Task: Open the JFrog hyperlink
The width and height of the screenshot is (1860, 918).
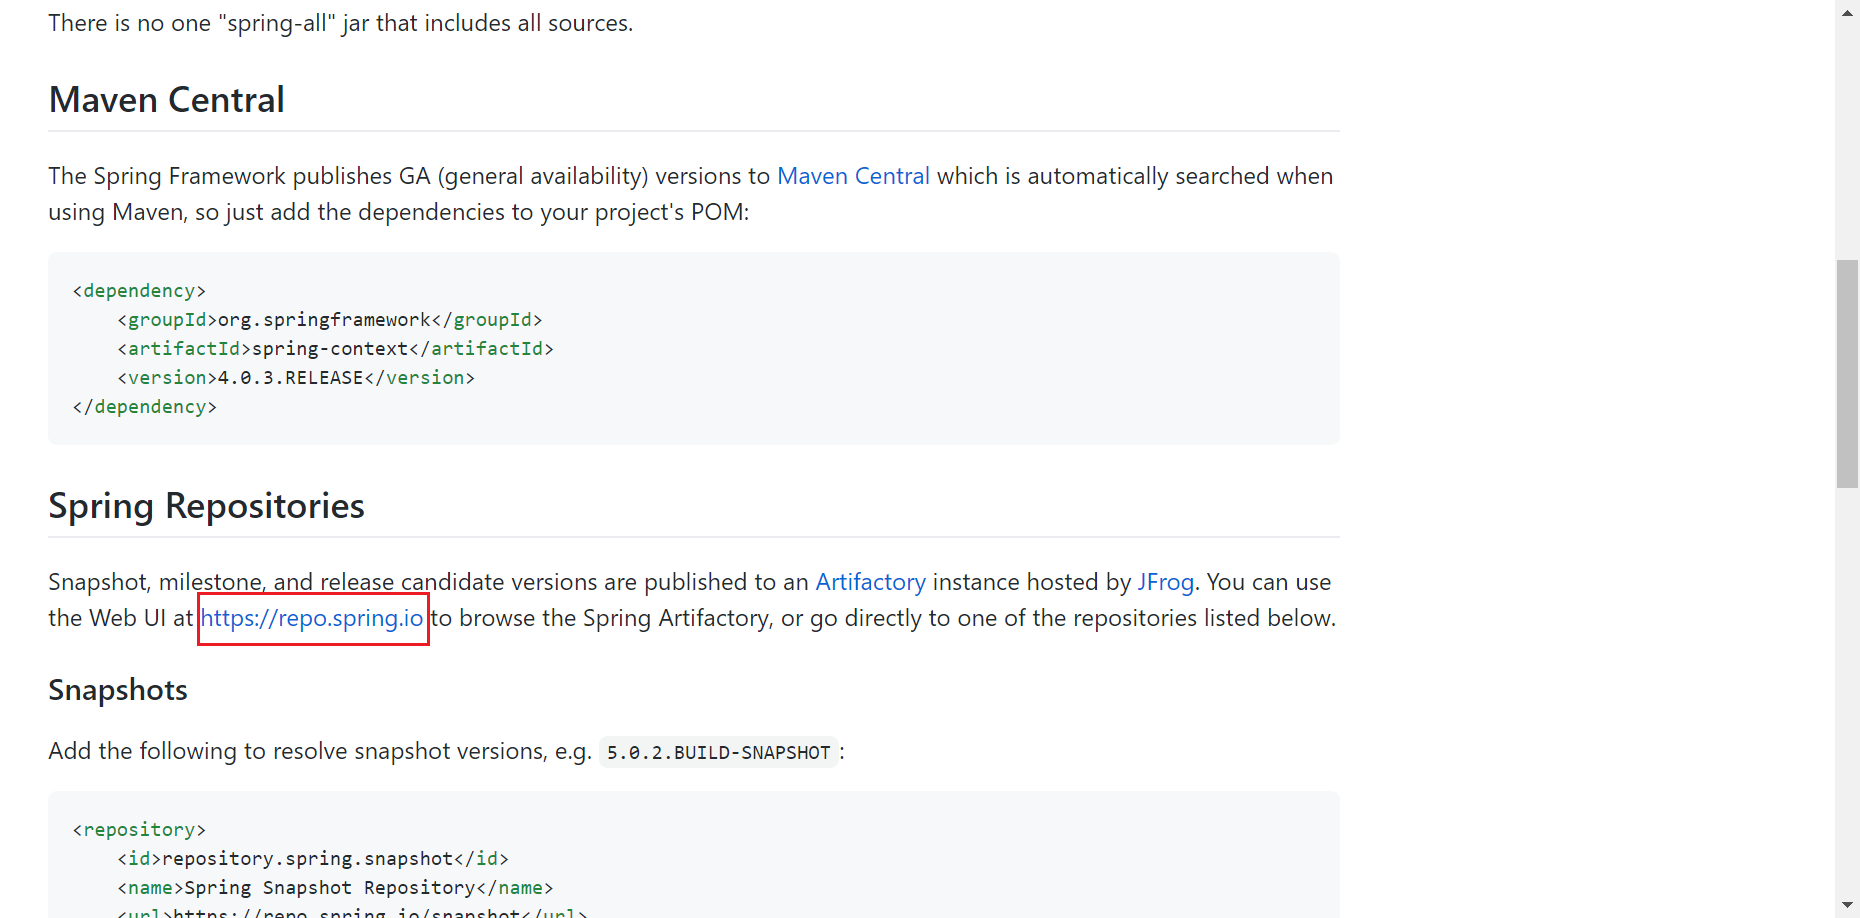Action: tap(1164, 581)
